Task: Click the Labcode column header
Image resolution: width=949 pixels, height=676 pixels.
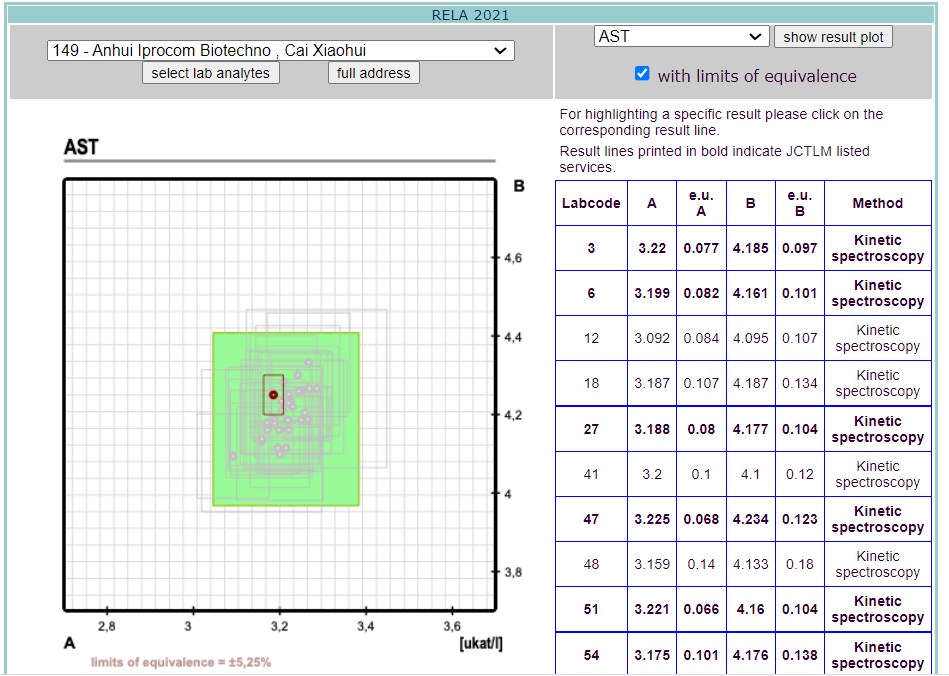Action: coord(591,203)
